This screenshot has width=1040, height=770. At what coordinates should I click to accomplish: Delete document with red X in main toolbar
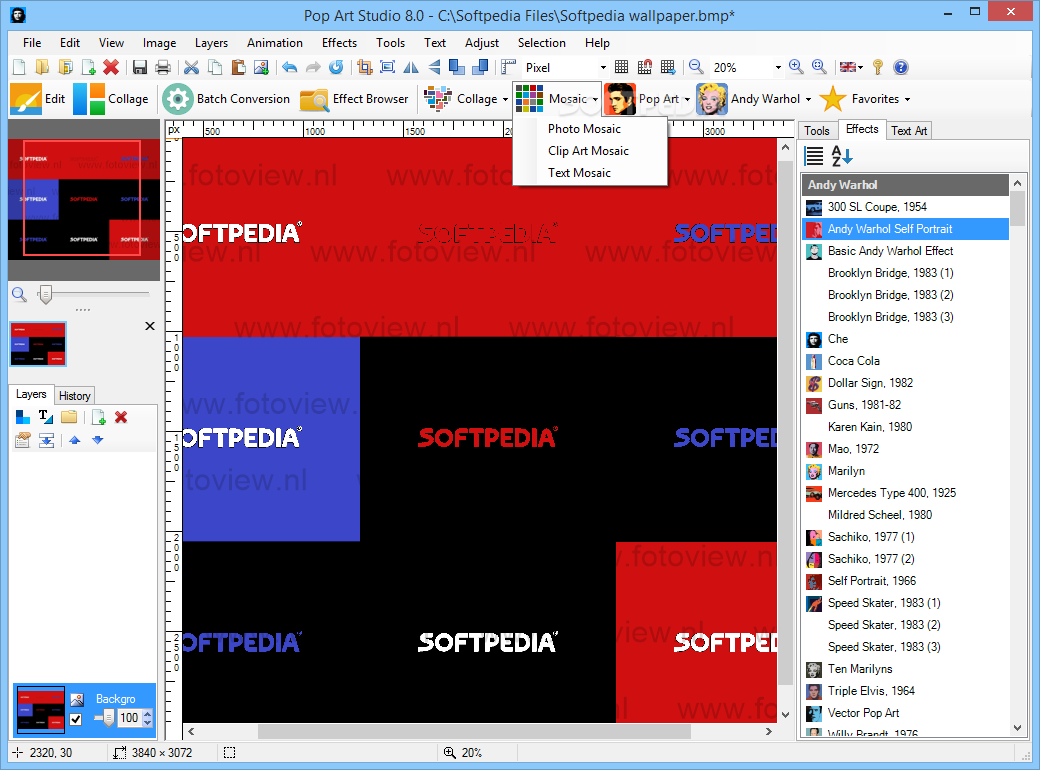(111, 67)
